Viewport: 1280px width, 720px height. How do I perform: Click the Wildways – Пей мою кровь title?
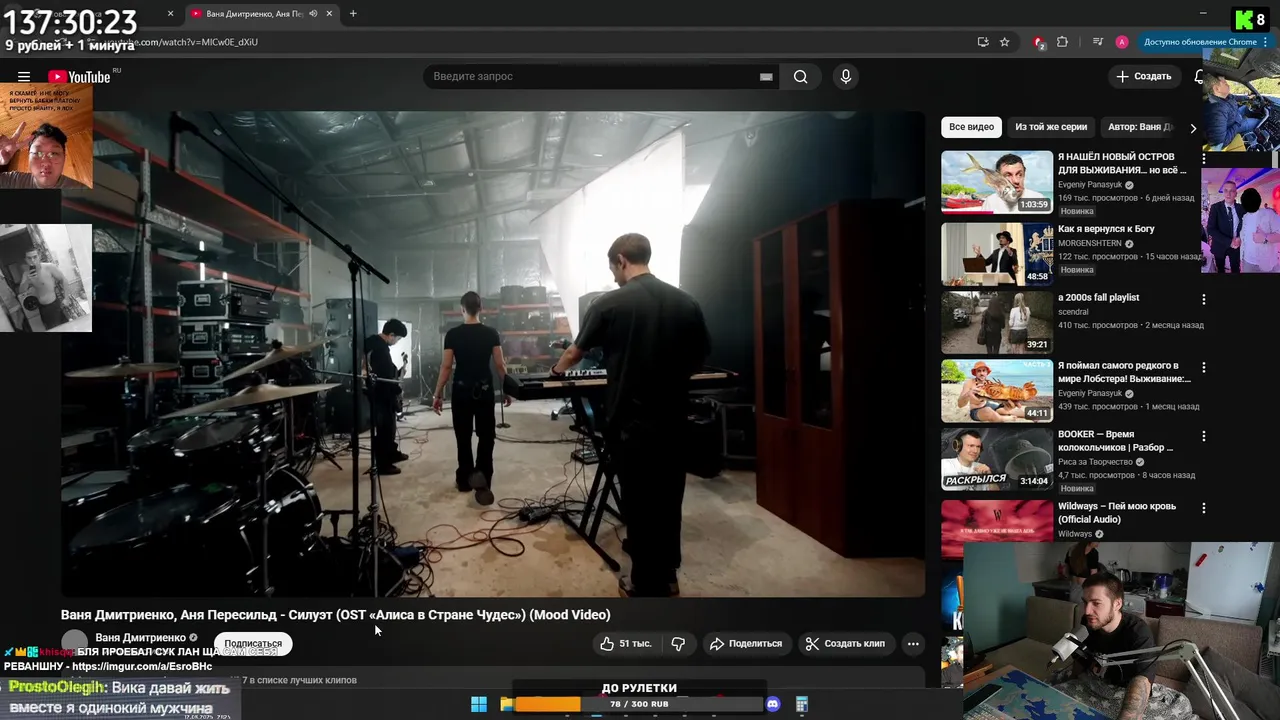coord(1116,512)
